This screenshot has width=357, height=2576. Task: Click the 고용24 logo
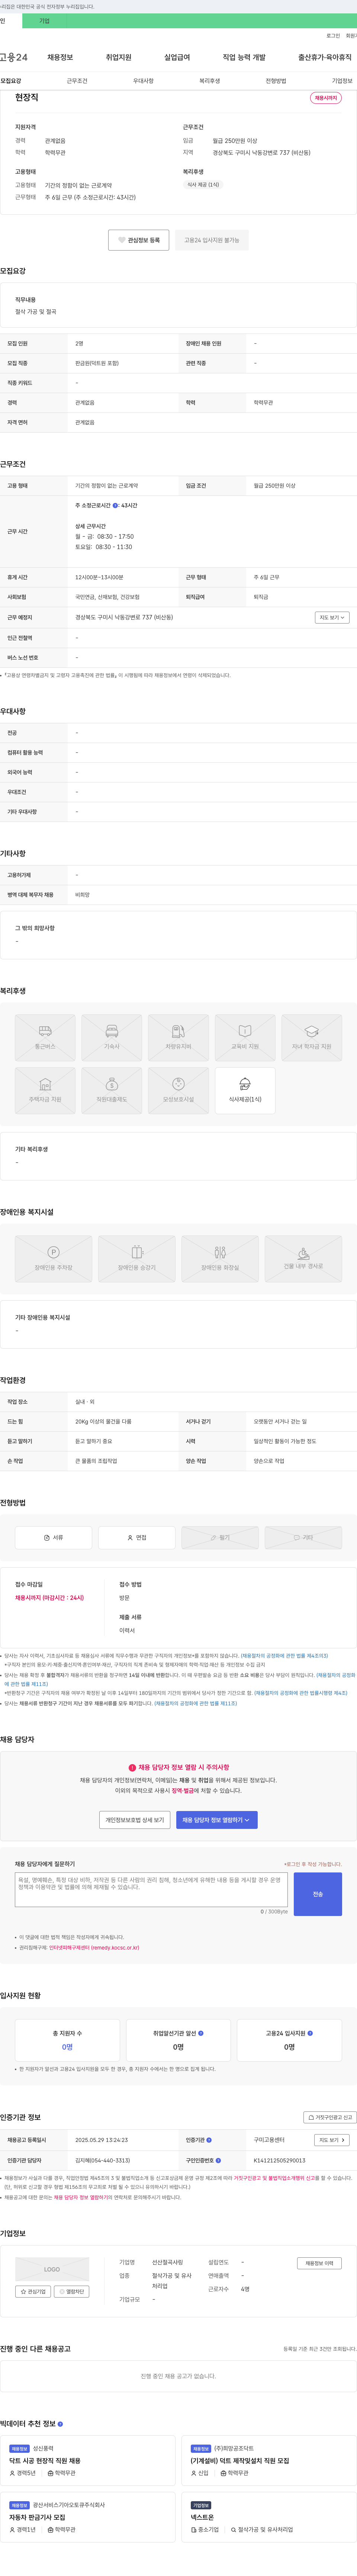[x=14, y=57]
